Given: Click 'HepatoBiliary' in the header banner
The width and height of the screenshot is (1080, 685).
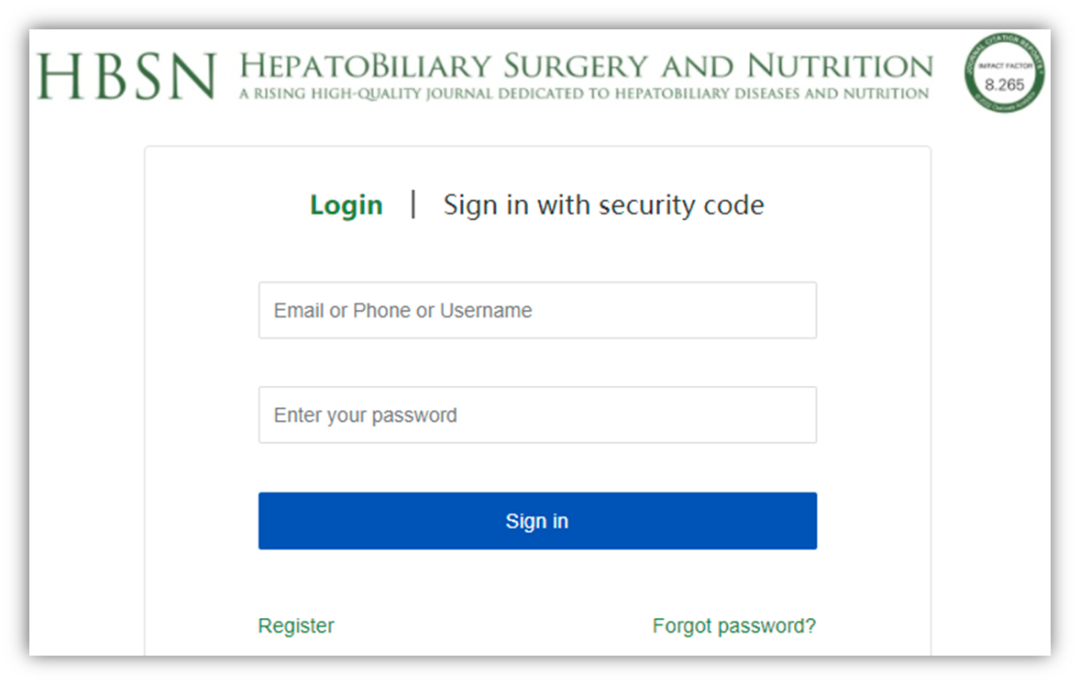Looking at the screenshot, I should pyautogui.click(x=366, y=67).
